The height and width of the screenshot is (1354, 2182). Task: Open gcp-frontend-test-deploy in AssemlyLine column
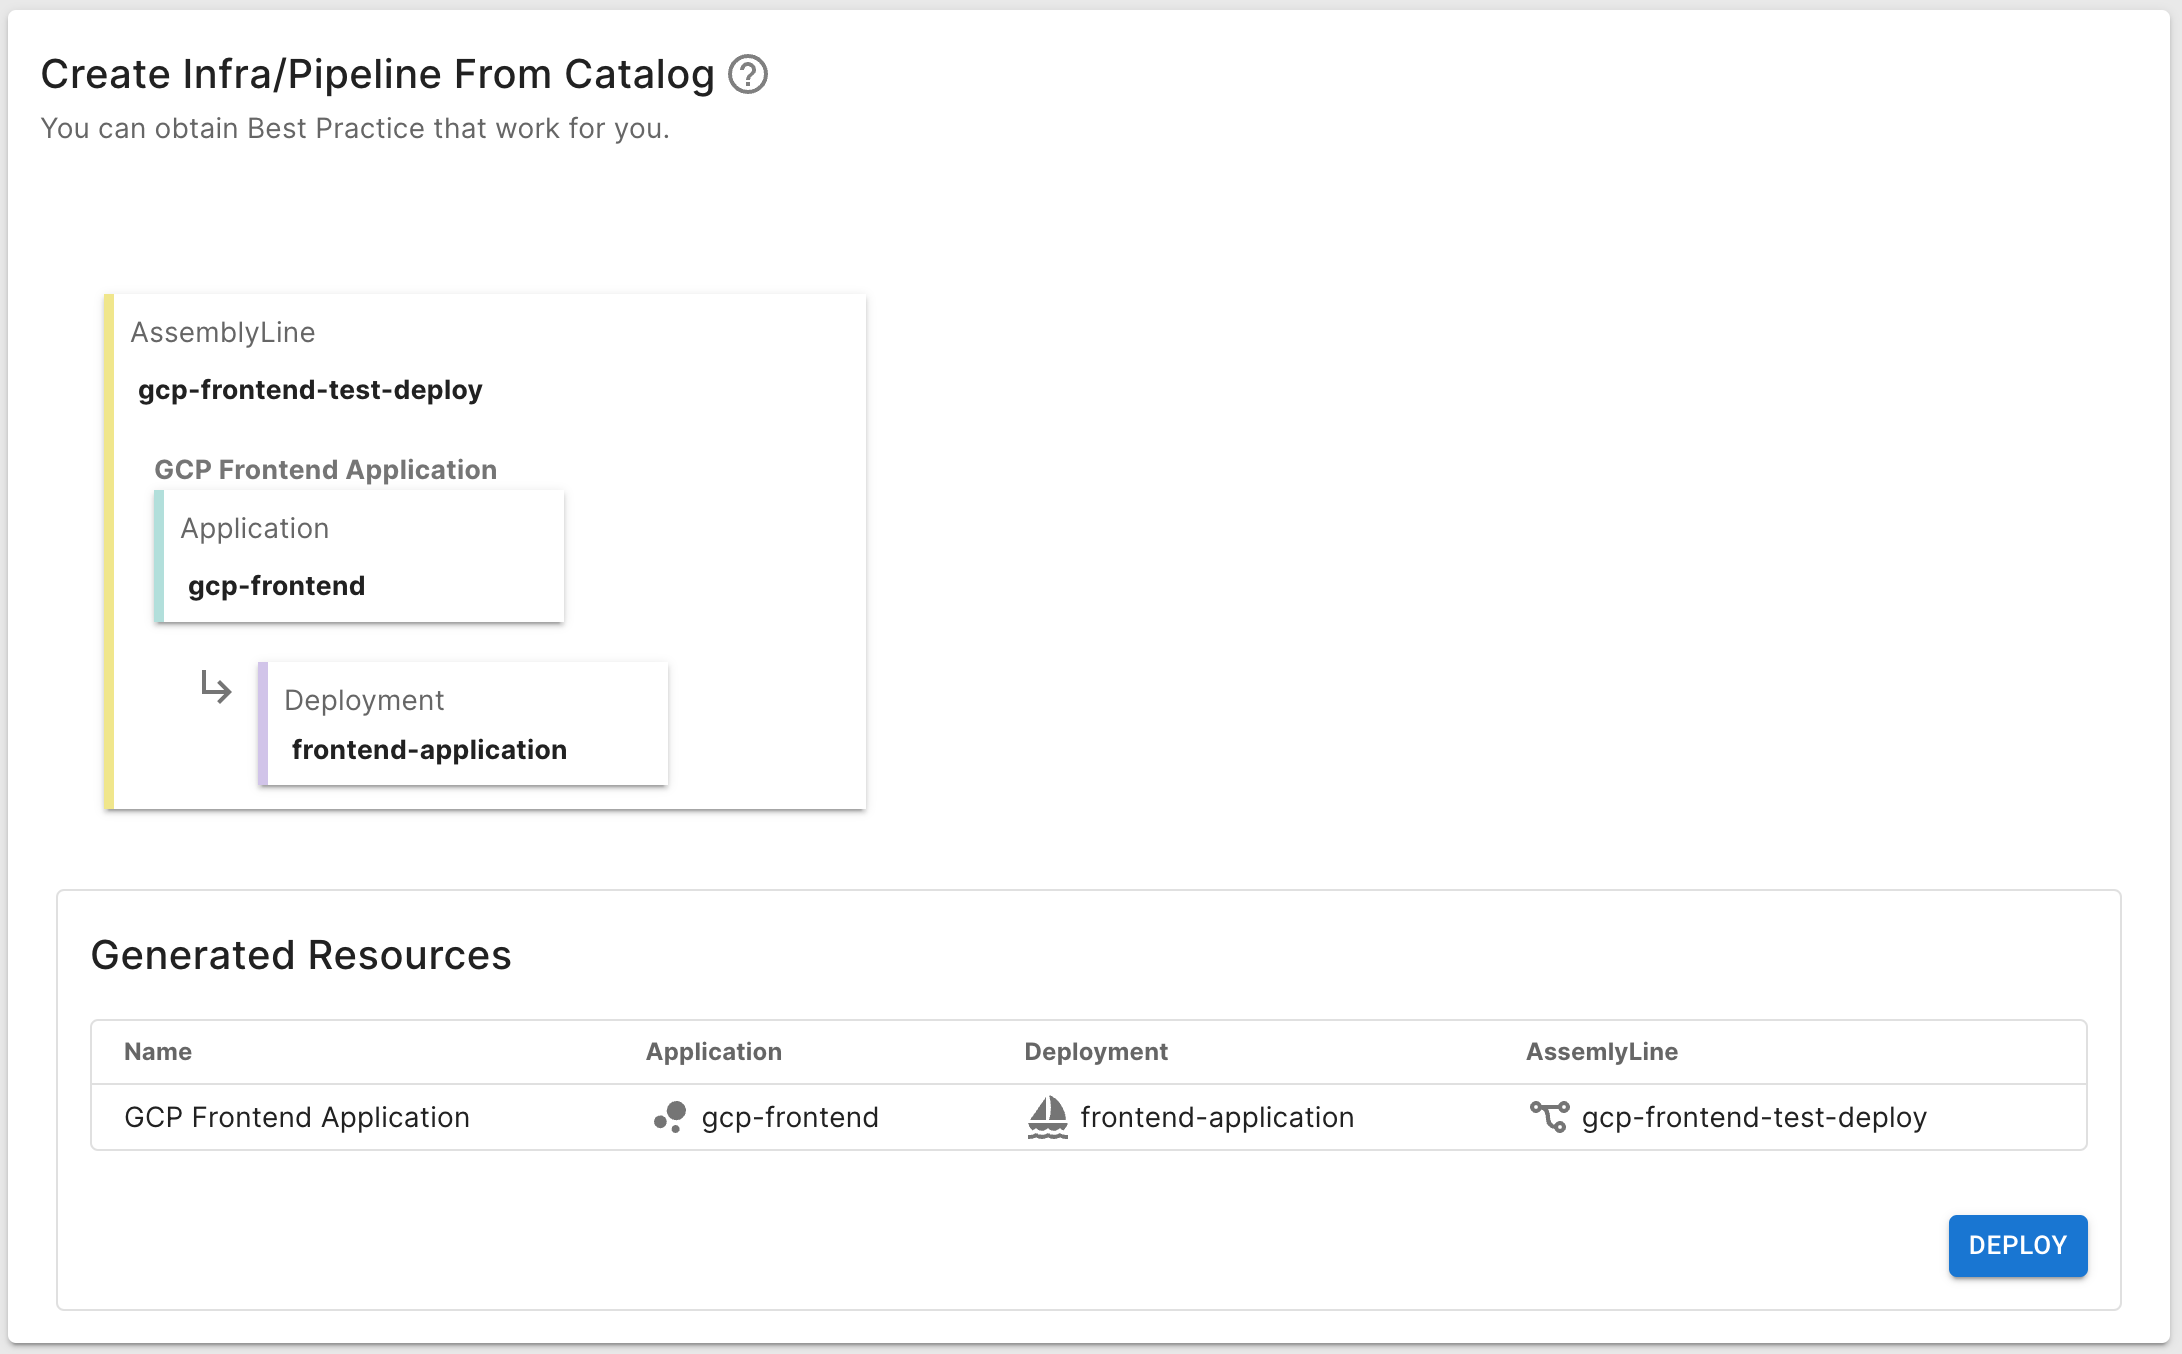coord(1753,1117)
